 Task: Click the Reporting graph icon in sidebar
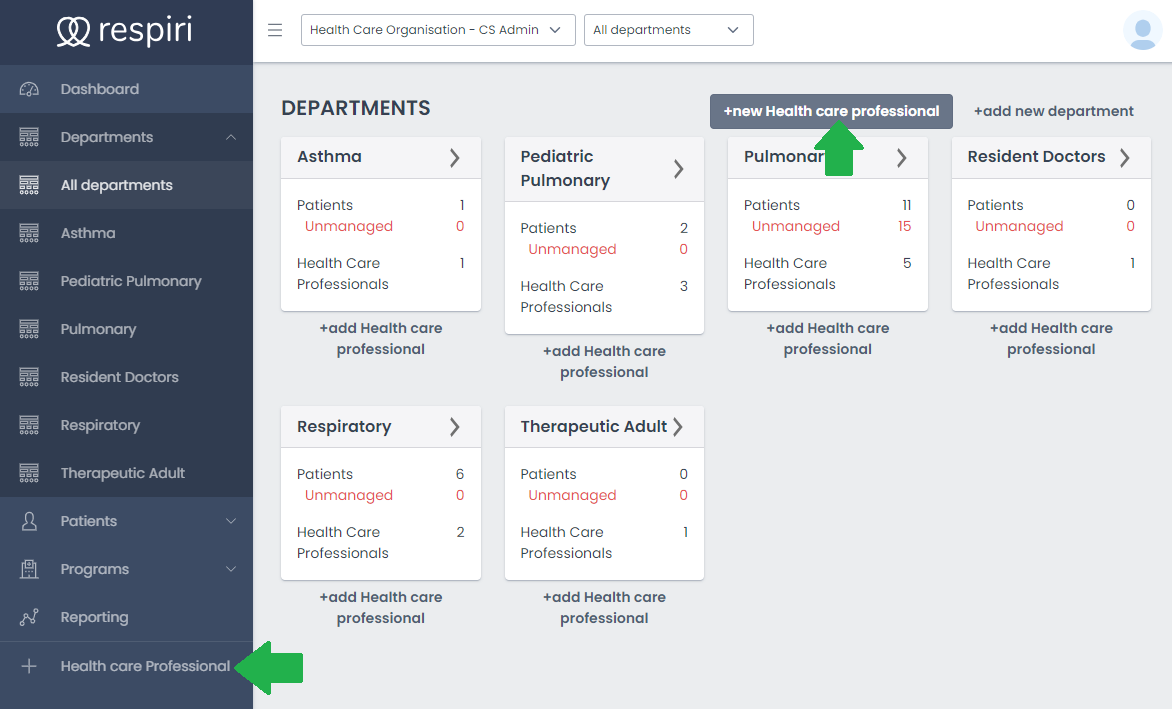[29, 617]
